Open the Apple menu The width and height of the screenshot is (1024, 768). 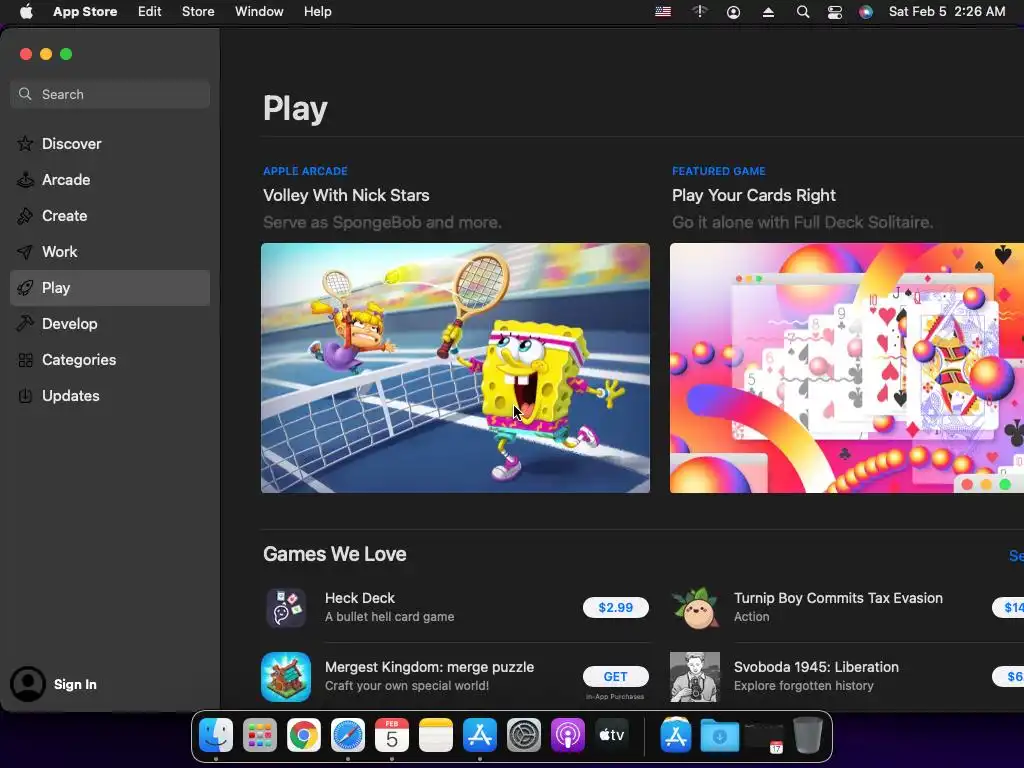[25, 11]
